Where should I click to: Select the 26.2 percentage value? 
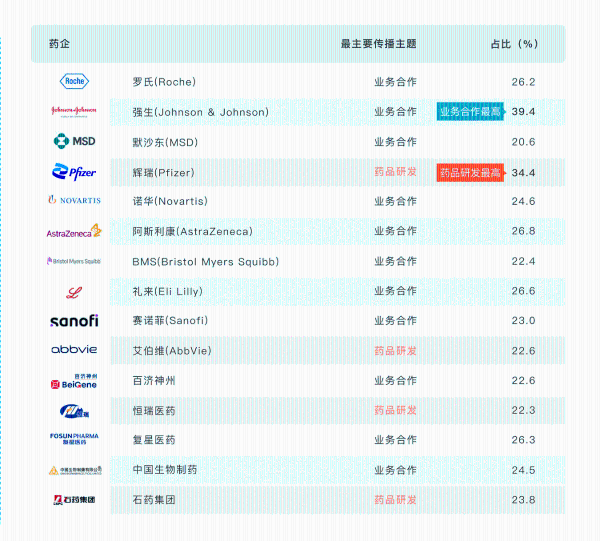pos(523,82)
